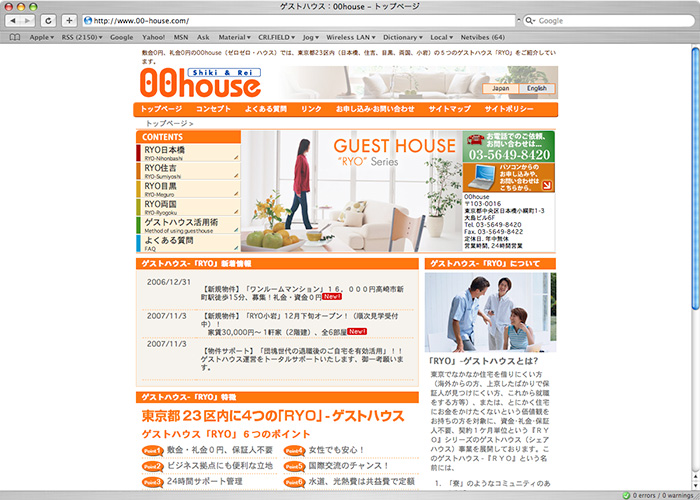Click the GUEST HOUSE RYO Series hero image
This screenshot has width=700, height=500.
[x=351, y=192]
